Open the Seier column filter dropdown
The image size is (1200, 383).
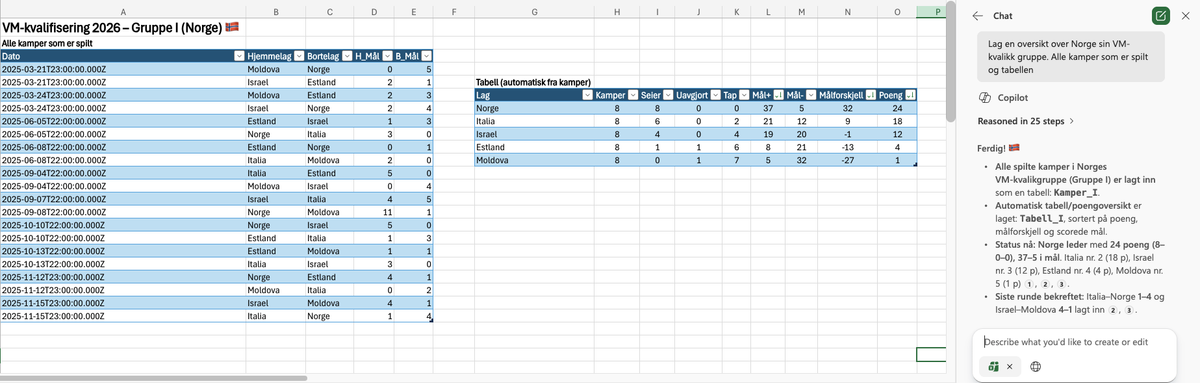point(669,94)
